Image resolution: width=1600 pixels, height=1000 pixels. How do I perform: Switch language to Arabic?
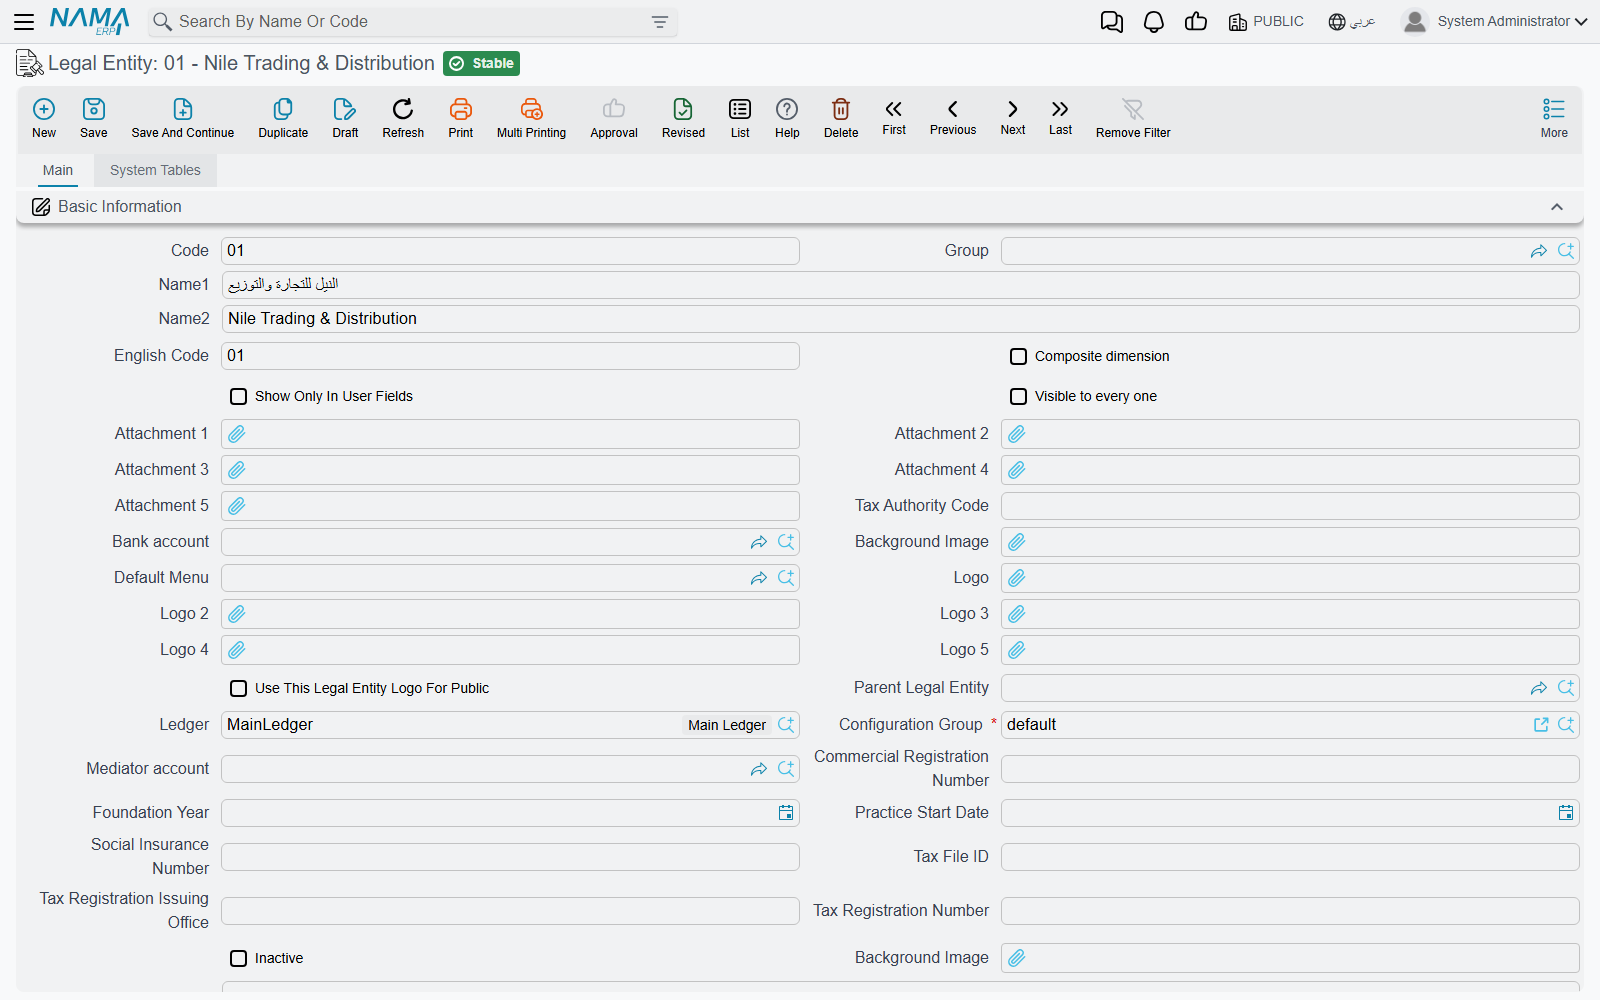(1352, 22)
